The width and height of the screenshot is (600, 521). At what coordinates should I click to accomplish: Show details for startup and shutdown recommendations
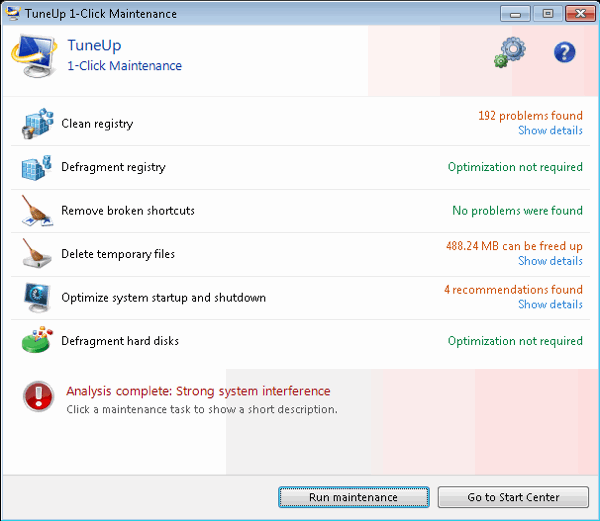click(550, 304)
